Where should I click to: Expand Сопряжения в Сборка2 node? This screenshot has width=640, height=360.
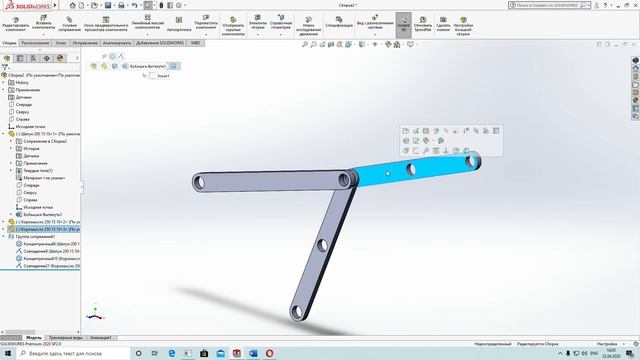(x=11, y=141)
